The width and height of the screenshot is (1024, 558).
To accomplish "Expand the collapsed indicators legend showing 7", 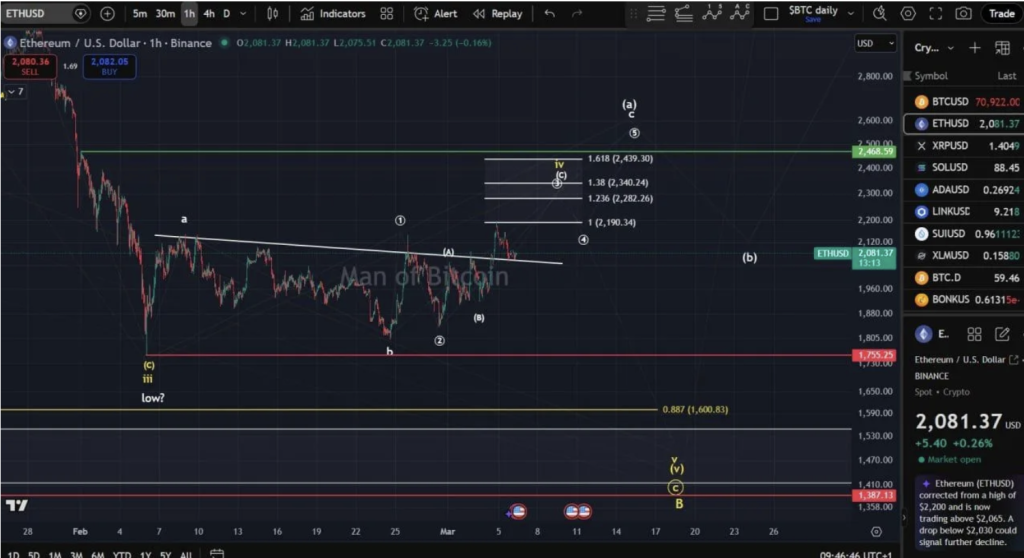I will 16,91.
